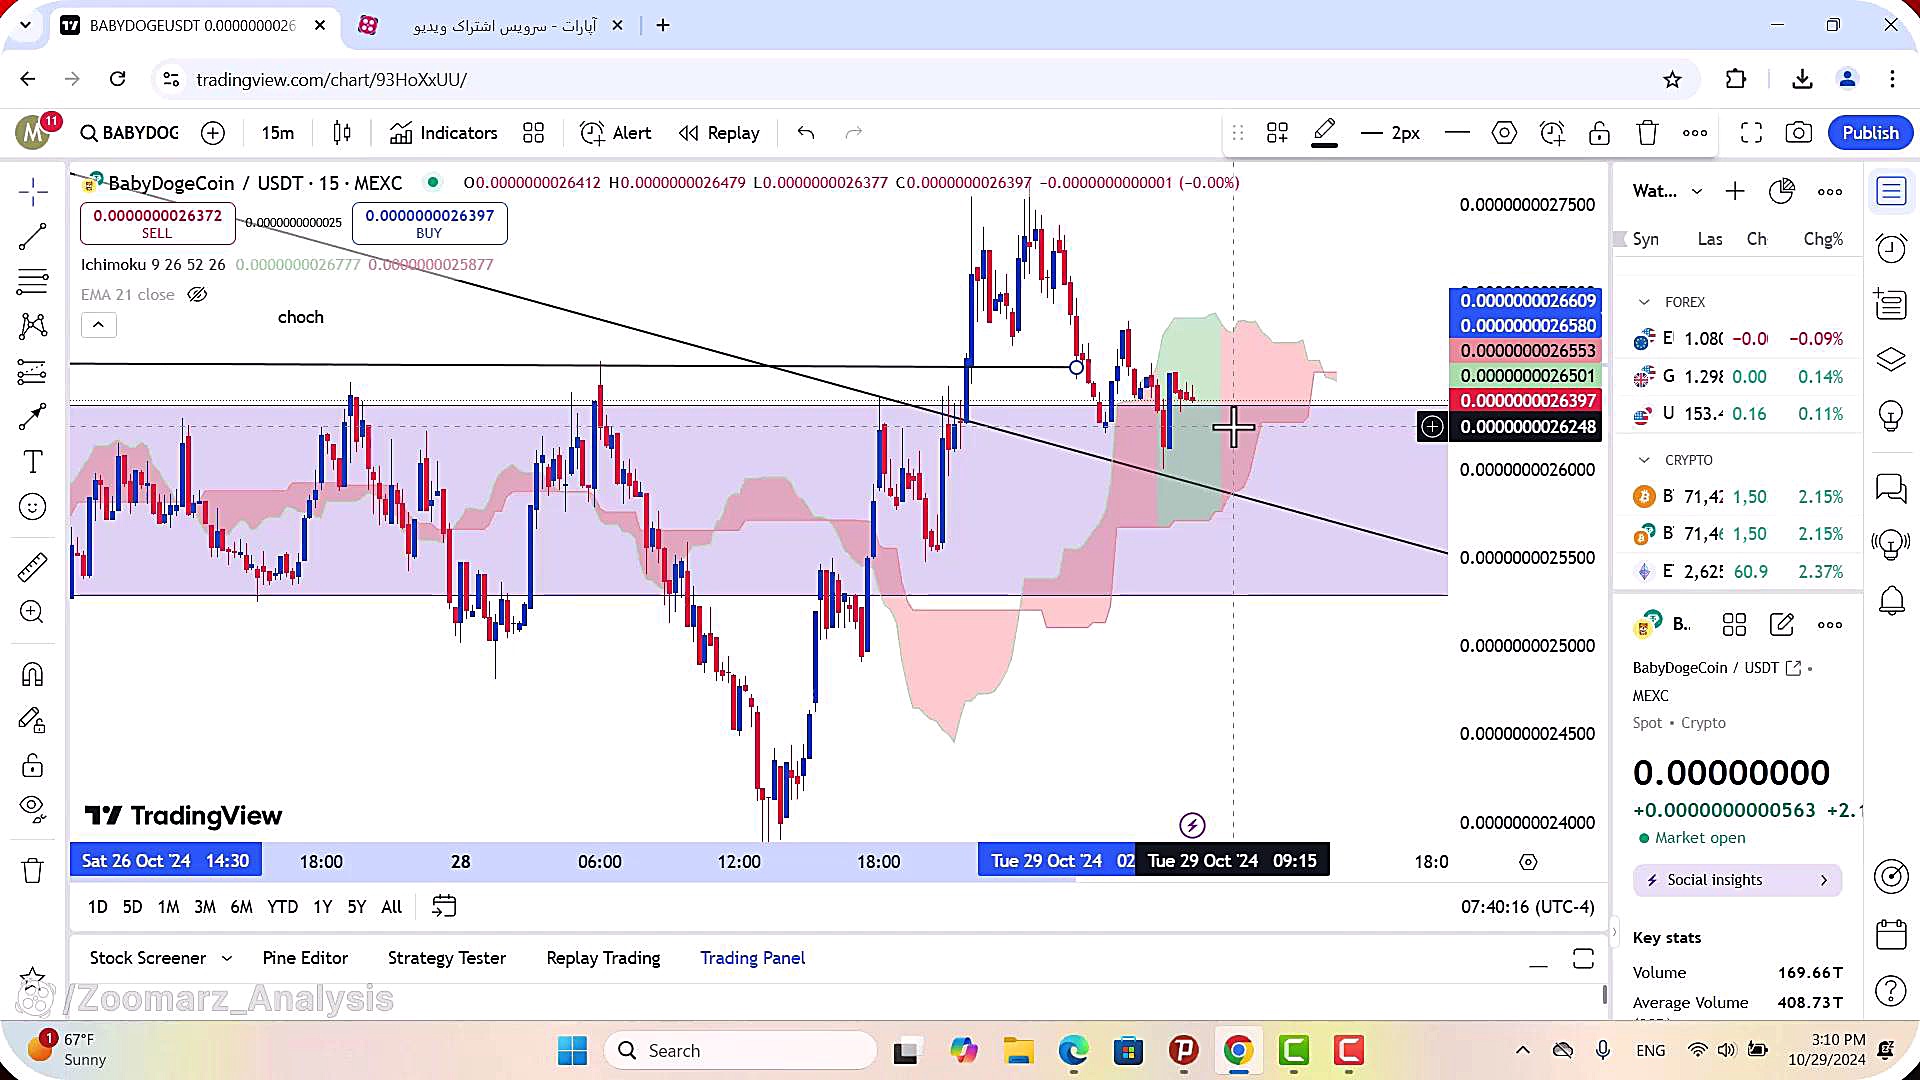This screenshot has height=1080, width=1920.
Task: Collapse the CRYPTO watchlist section
Action: coord(1644,460)
